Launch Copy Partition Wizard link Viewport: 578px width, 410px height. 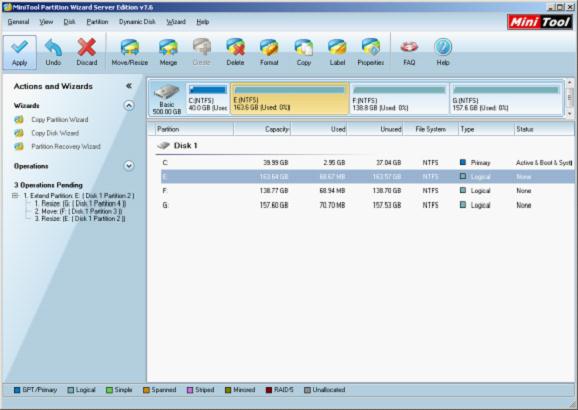pyautogui.click(x=60, y=119)
